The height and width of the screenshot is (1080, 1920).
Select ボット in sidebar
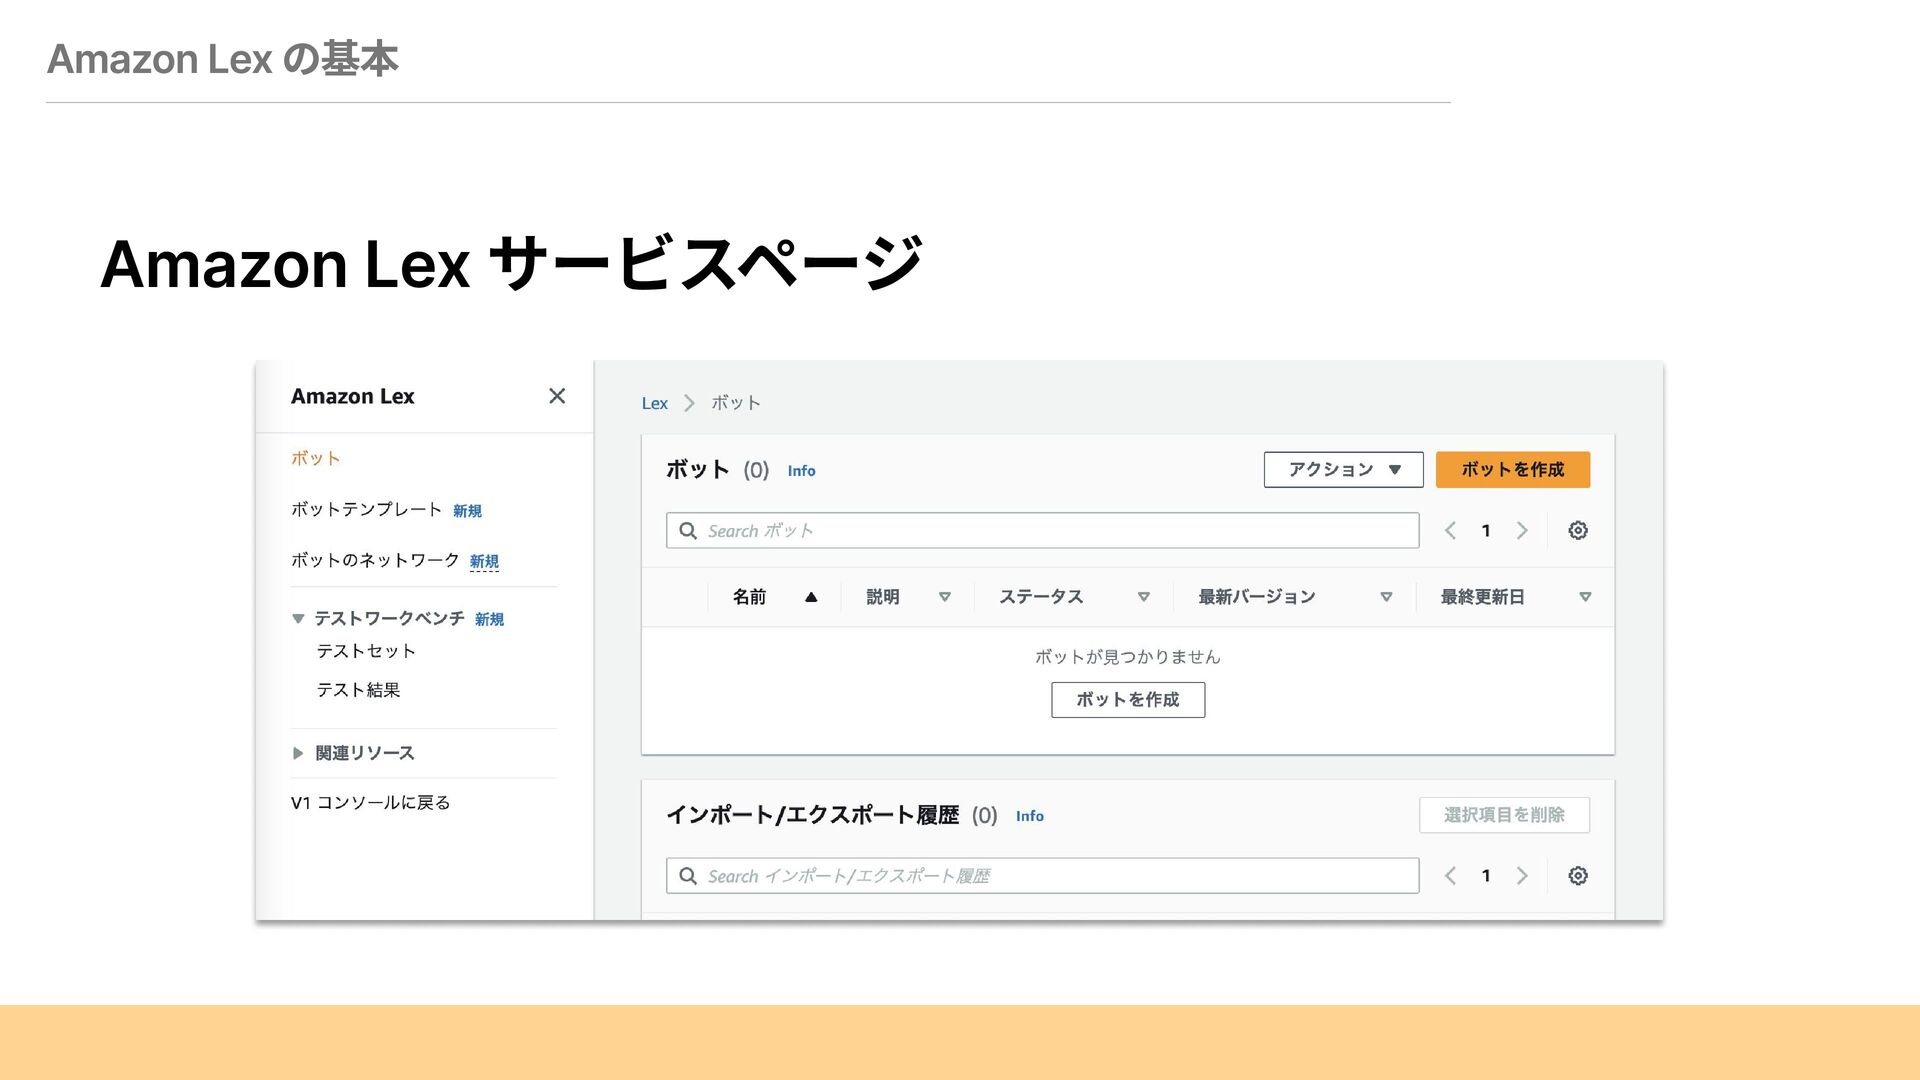(315, 458)
